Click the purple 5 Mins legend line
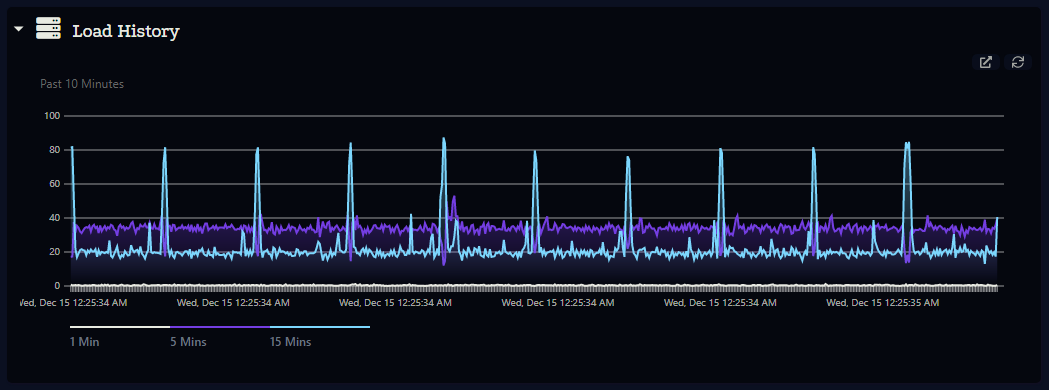The height and width of the screenshot is (390, 1049). (x=219, y=327)
